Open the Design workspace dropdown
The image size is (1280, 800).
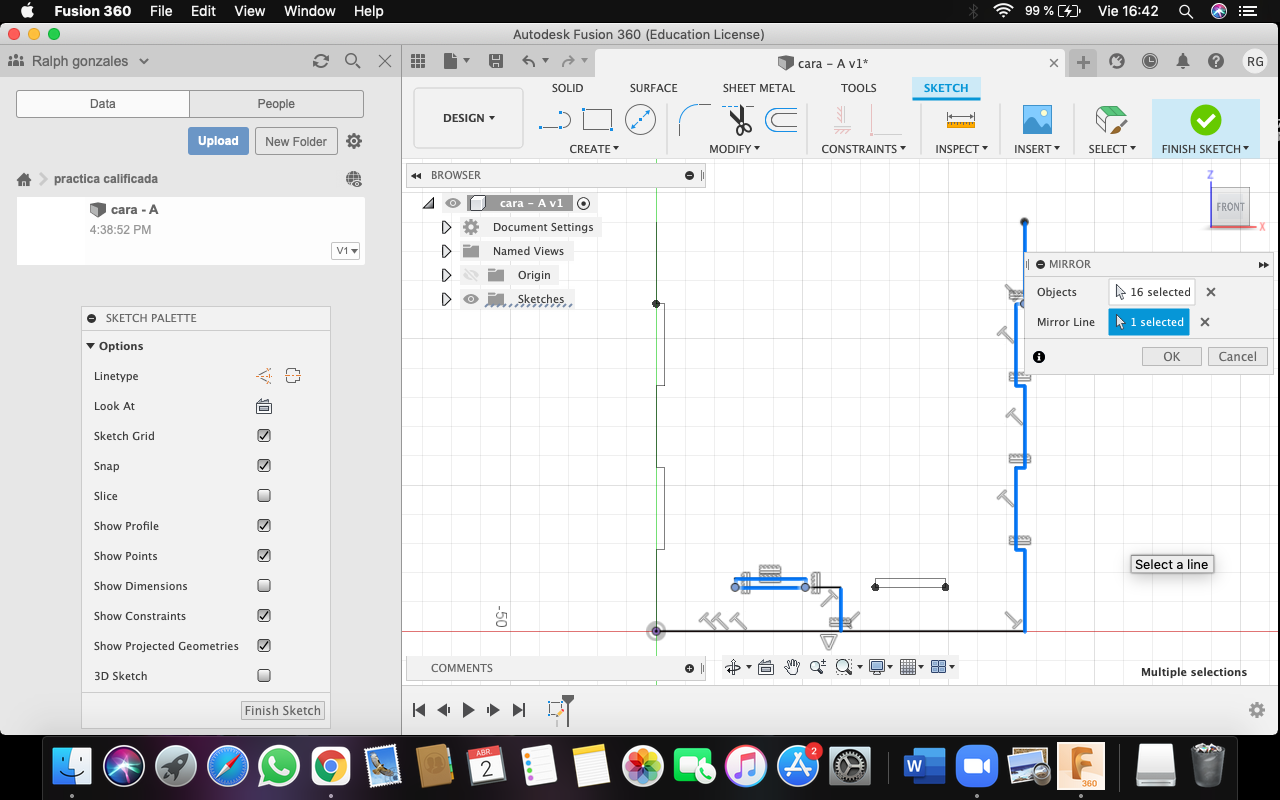coord(468,118)
